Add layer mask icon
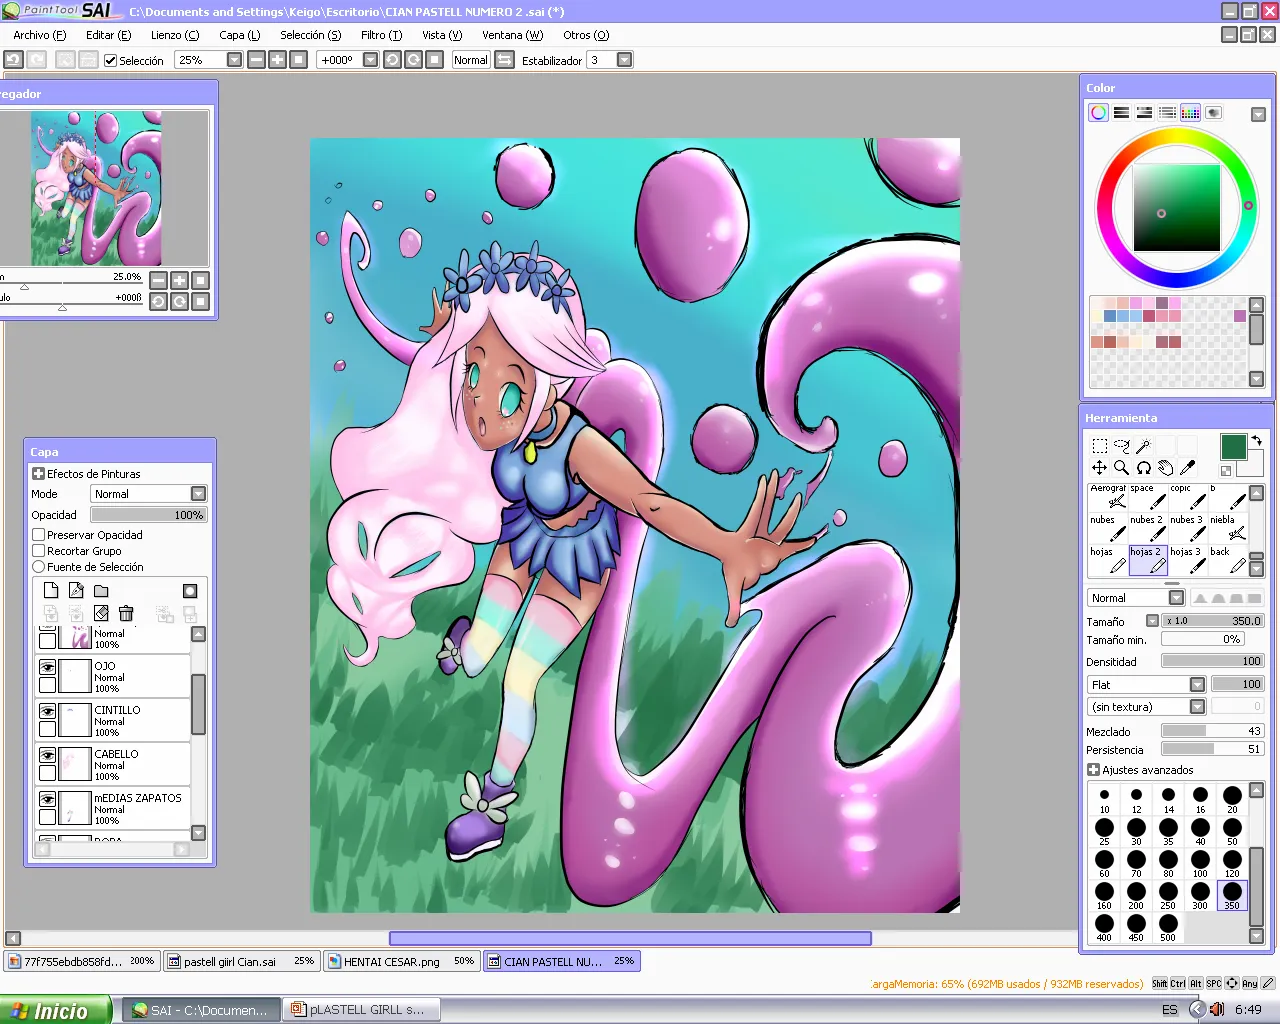 coord(190,591)
